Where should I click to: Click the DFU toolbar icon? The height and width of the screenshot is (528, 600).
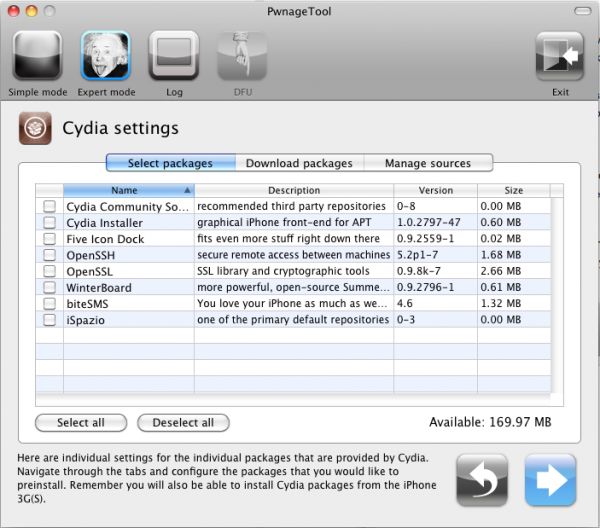point(242,56)
